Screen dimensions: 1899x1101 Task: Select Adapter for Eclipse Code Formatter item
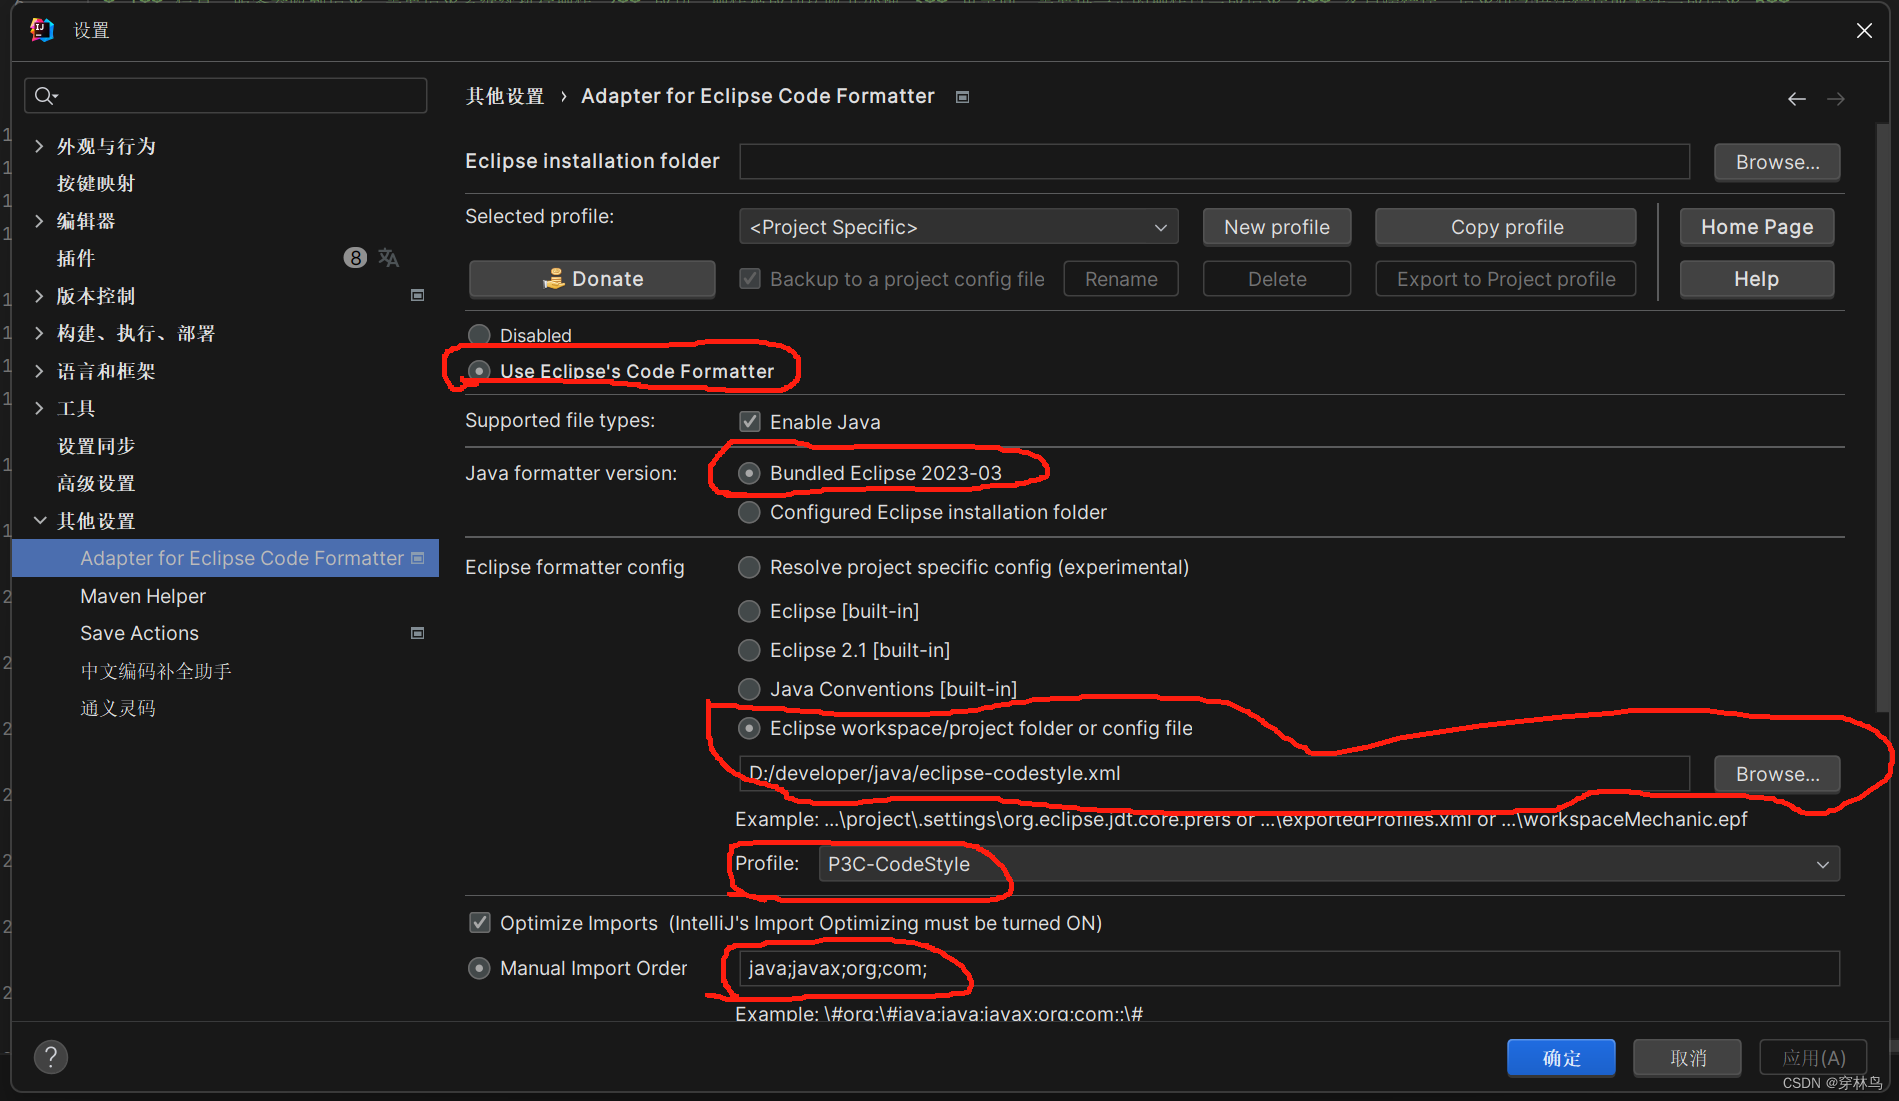tap(225, 558)
